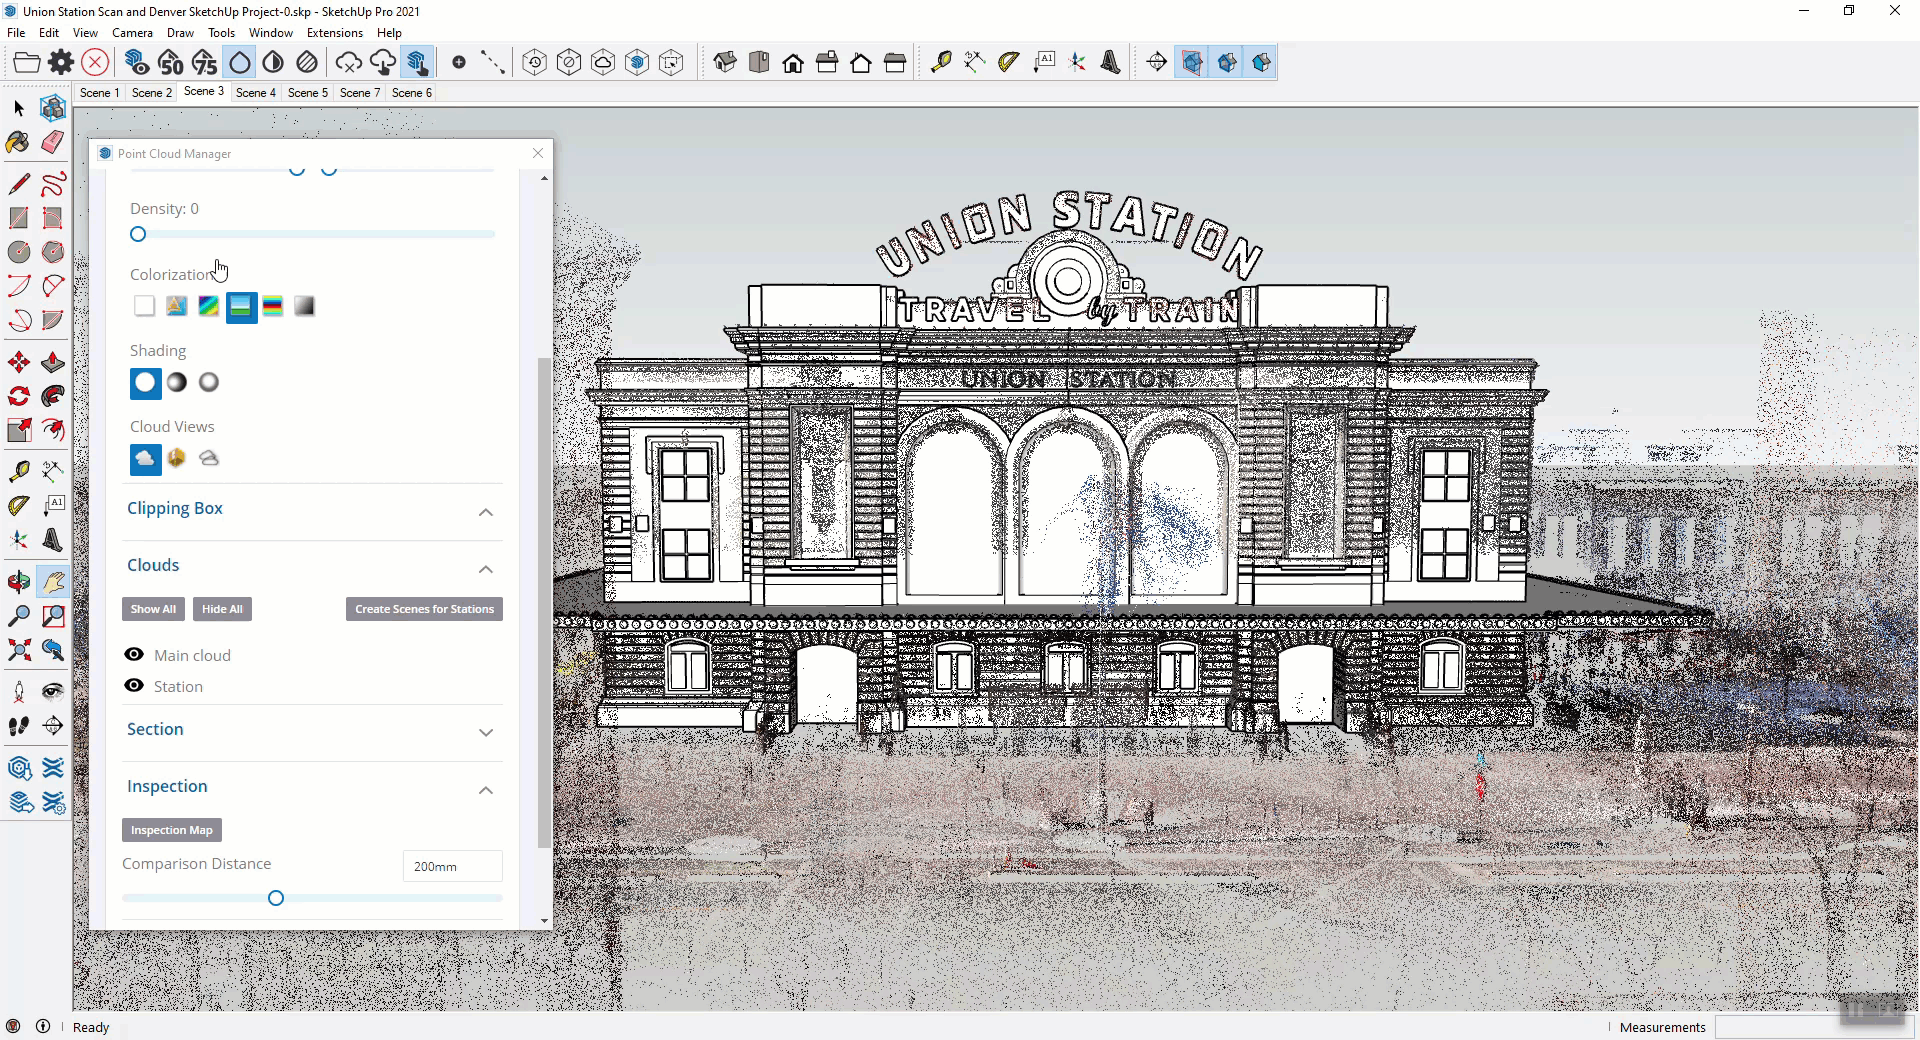Select the second Shading mode option
The width and height of the screenshot is (1920, 1040).
(177, 382)
